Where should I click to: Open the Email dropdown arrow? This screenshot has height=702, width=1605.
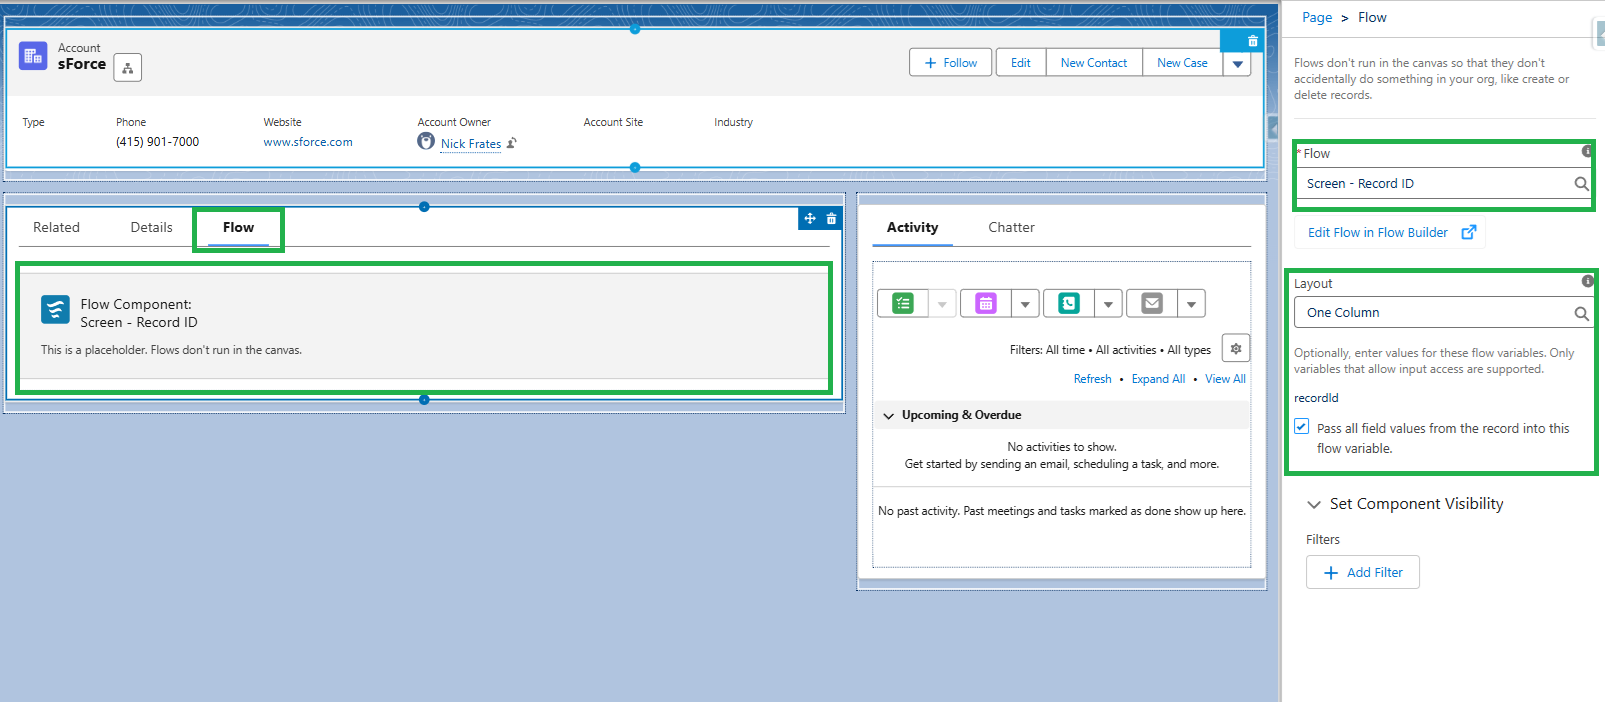pyautogui.click(x=1191, y=304)
